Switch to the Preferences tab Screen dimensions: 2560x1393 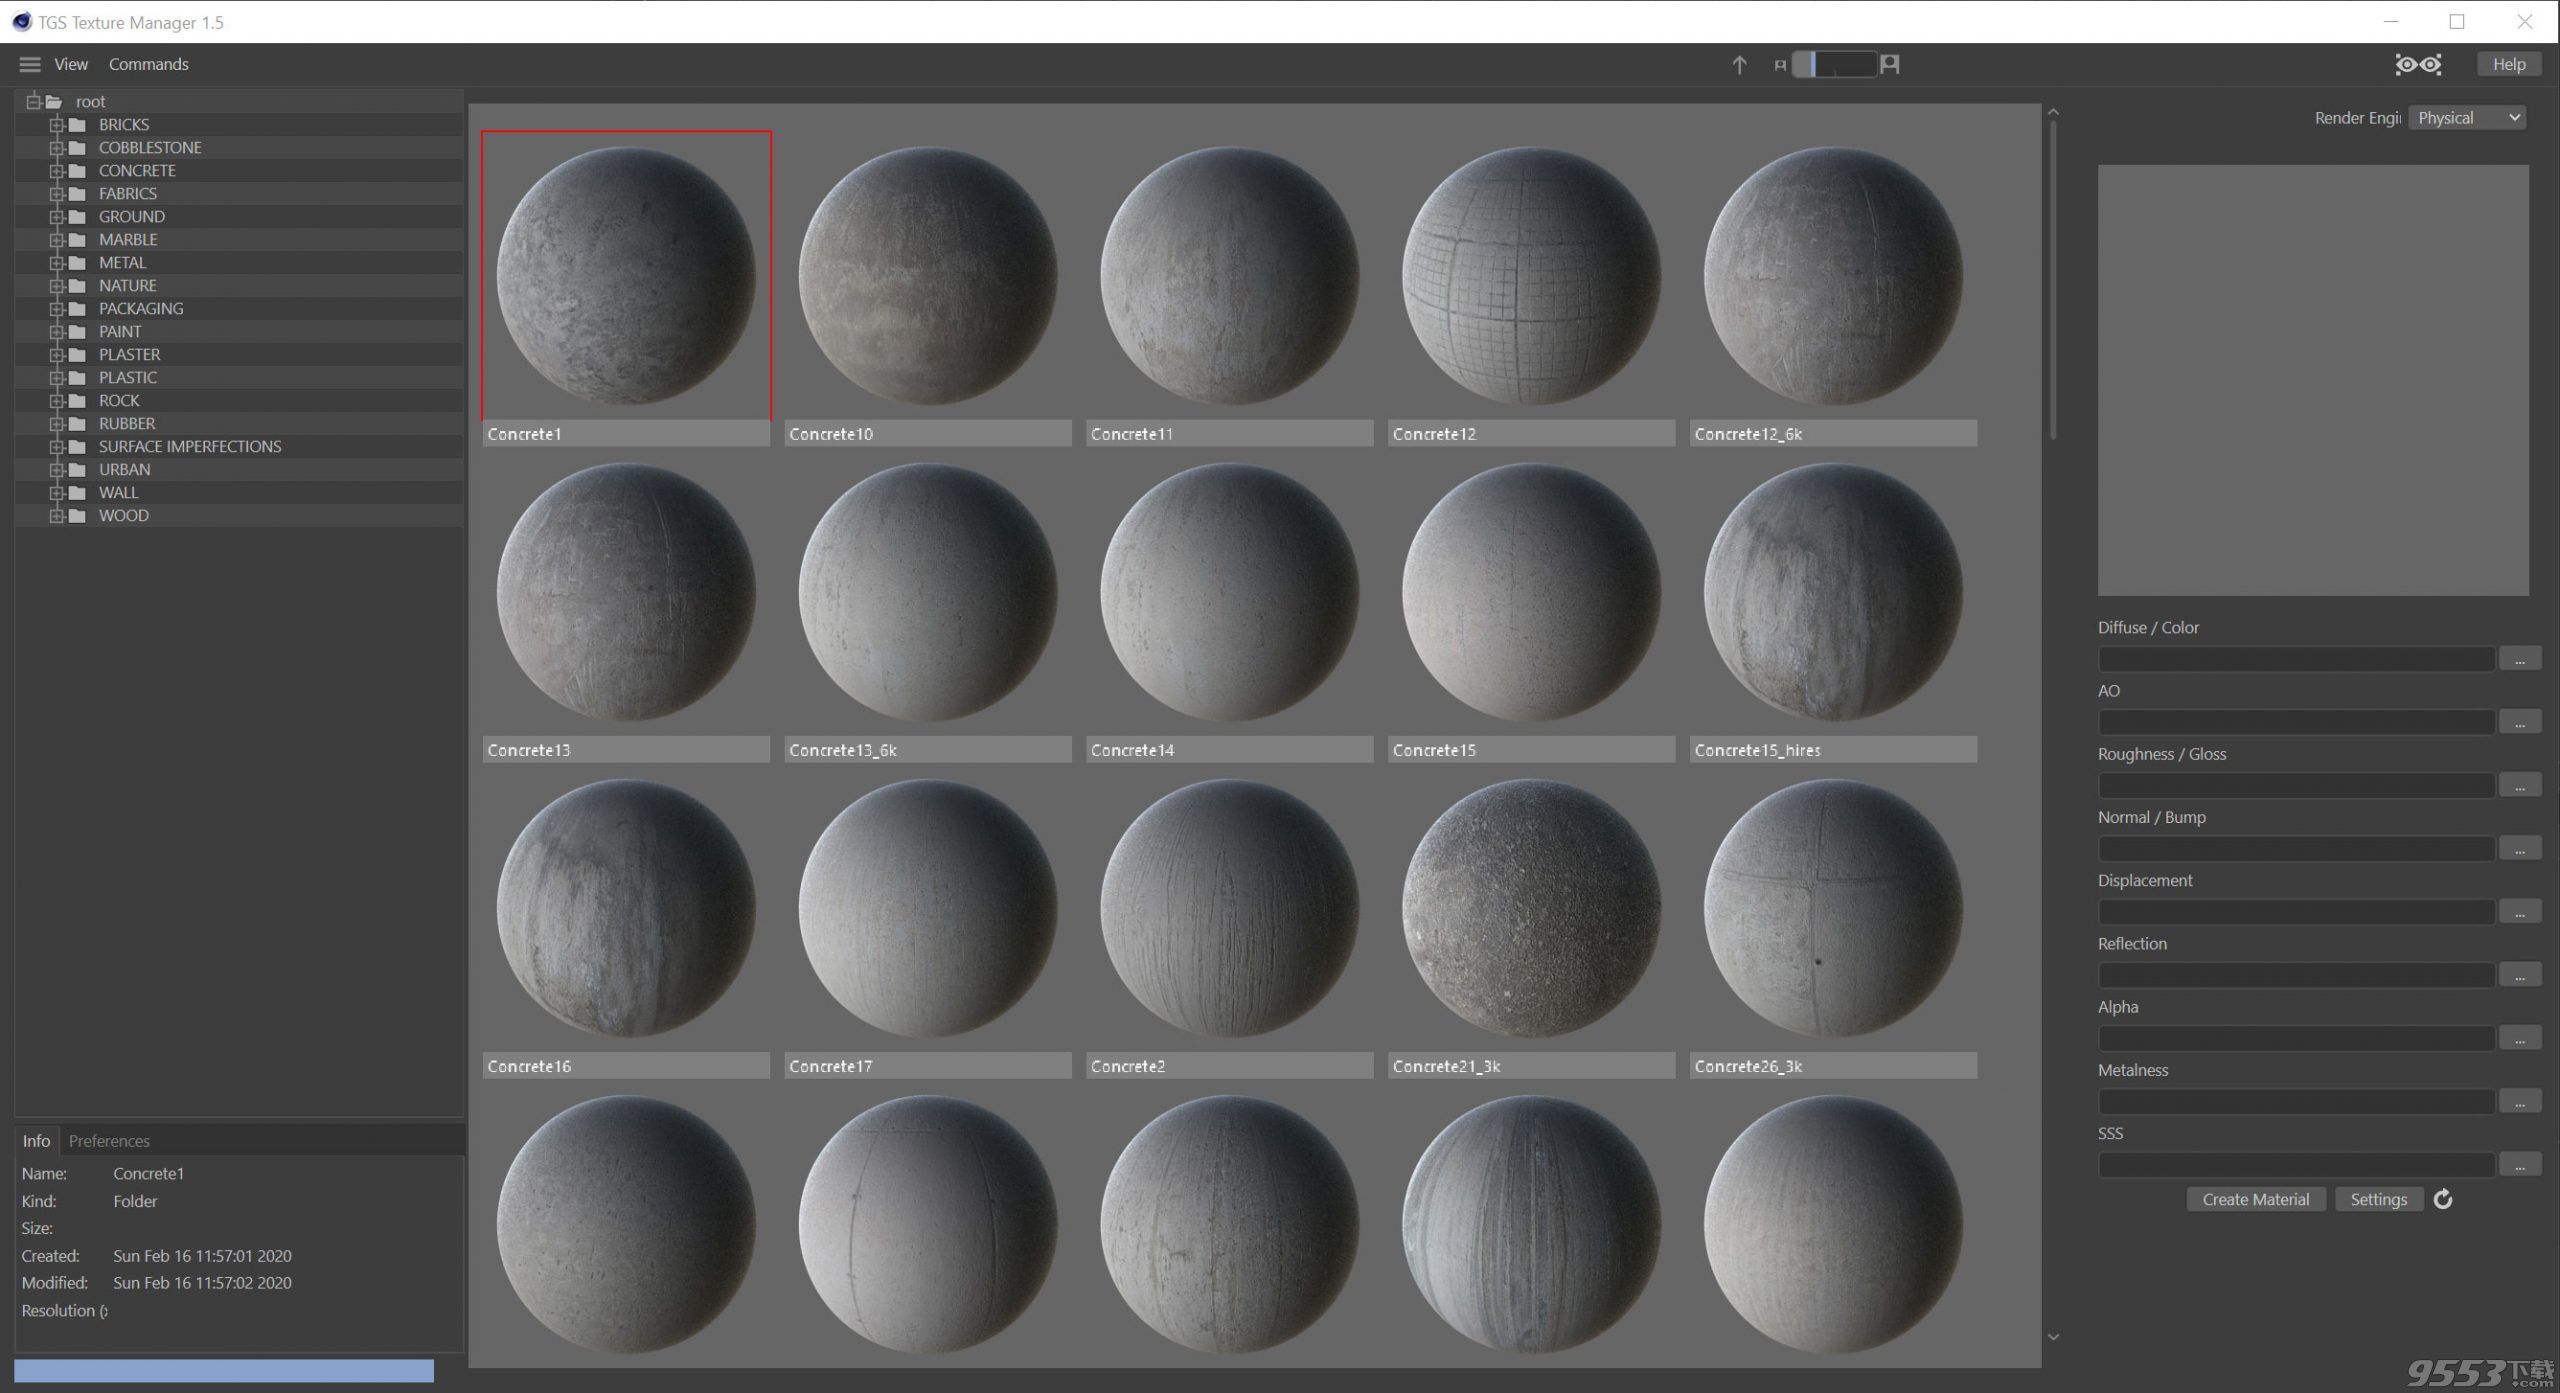point(108,1139)
